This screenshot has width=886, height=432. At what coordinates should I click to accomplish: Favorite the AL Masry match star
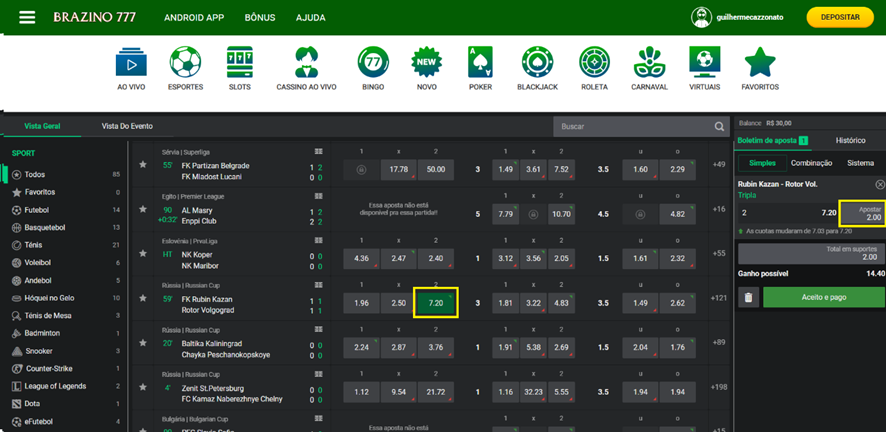pyautogui.click(x=143, y=209)
